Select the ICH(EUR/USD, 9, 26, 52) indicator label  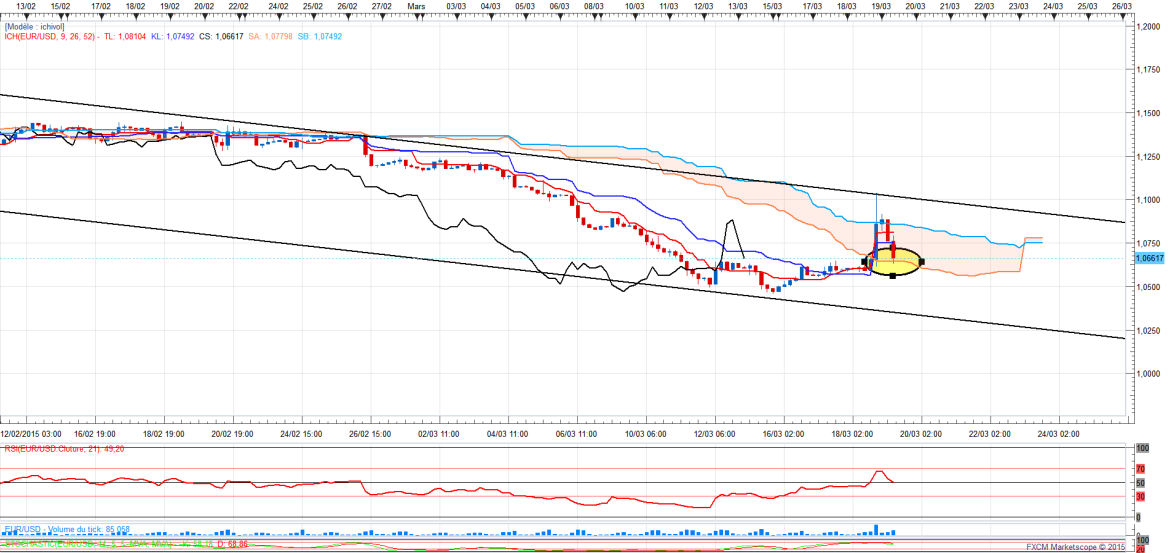tap(49, 36)
